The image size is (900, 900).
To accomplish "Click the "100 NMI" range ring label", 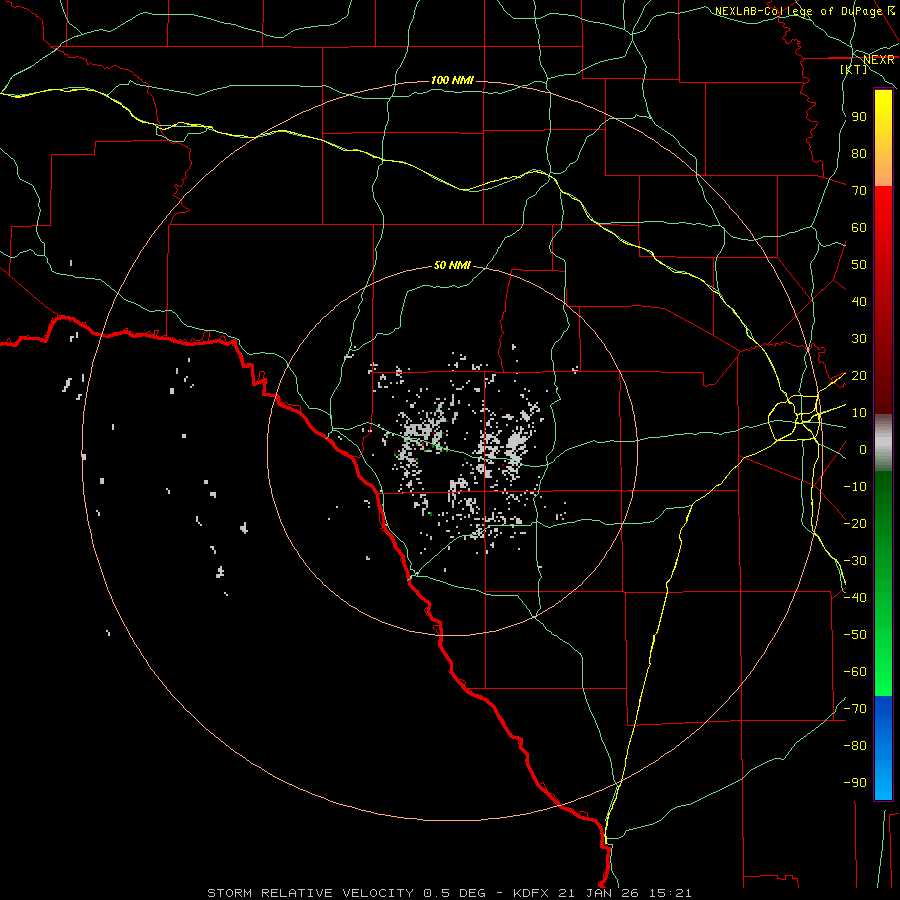I will click(x=452, y=80).
